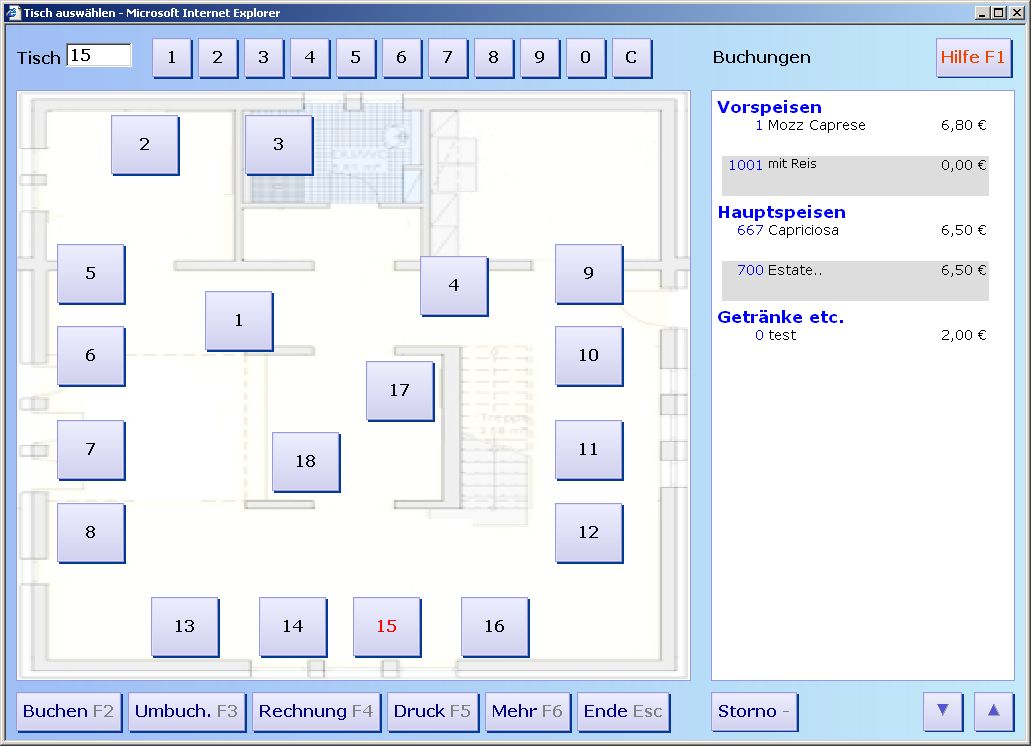
Task: Click the Umbuch. F3 button
Action: [186, 712]
